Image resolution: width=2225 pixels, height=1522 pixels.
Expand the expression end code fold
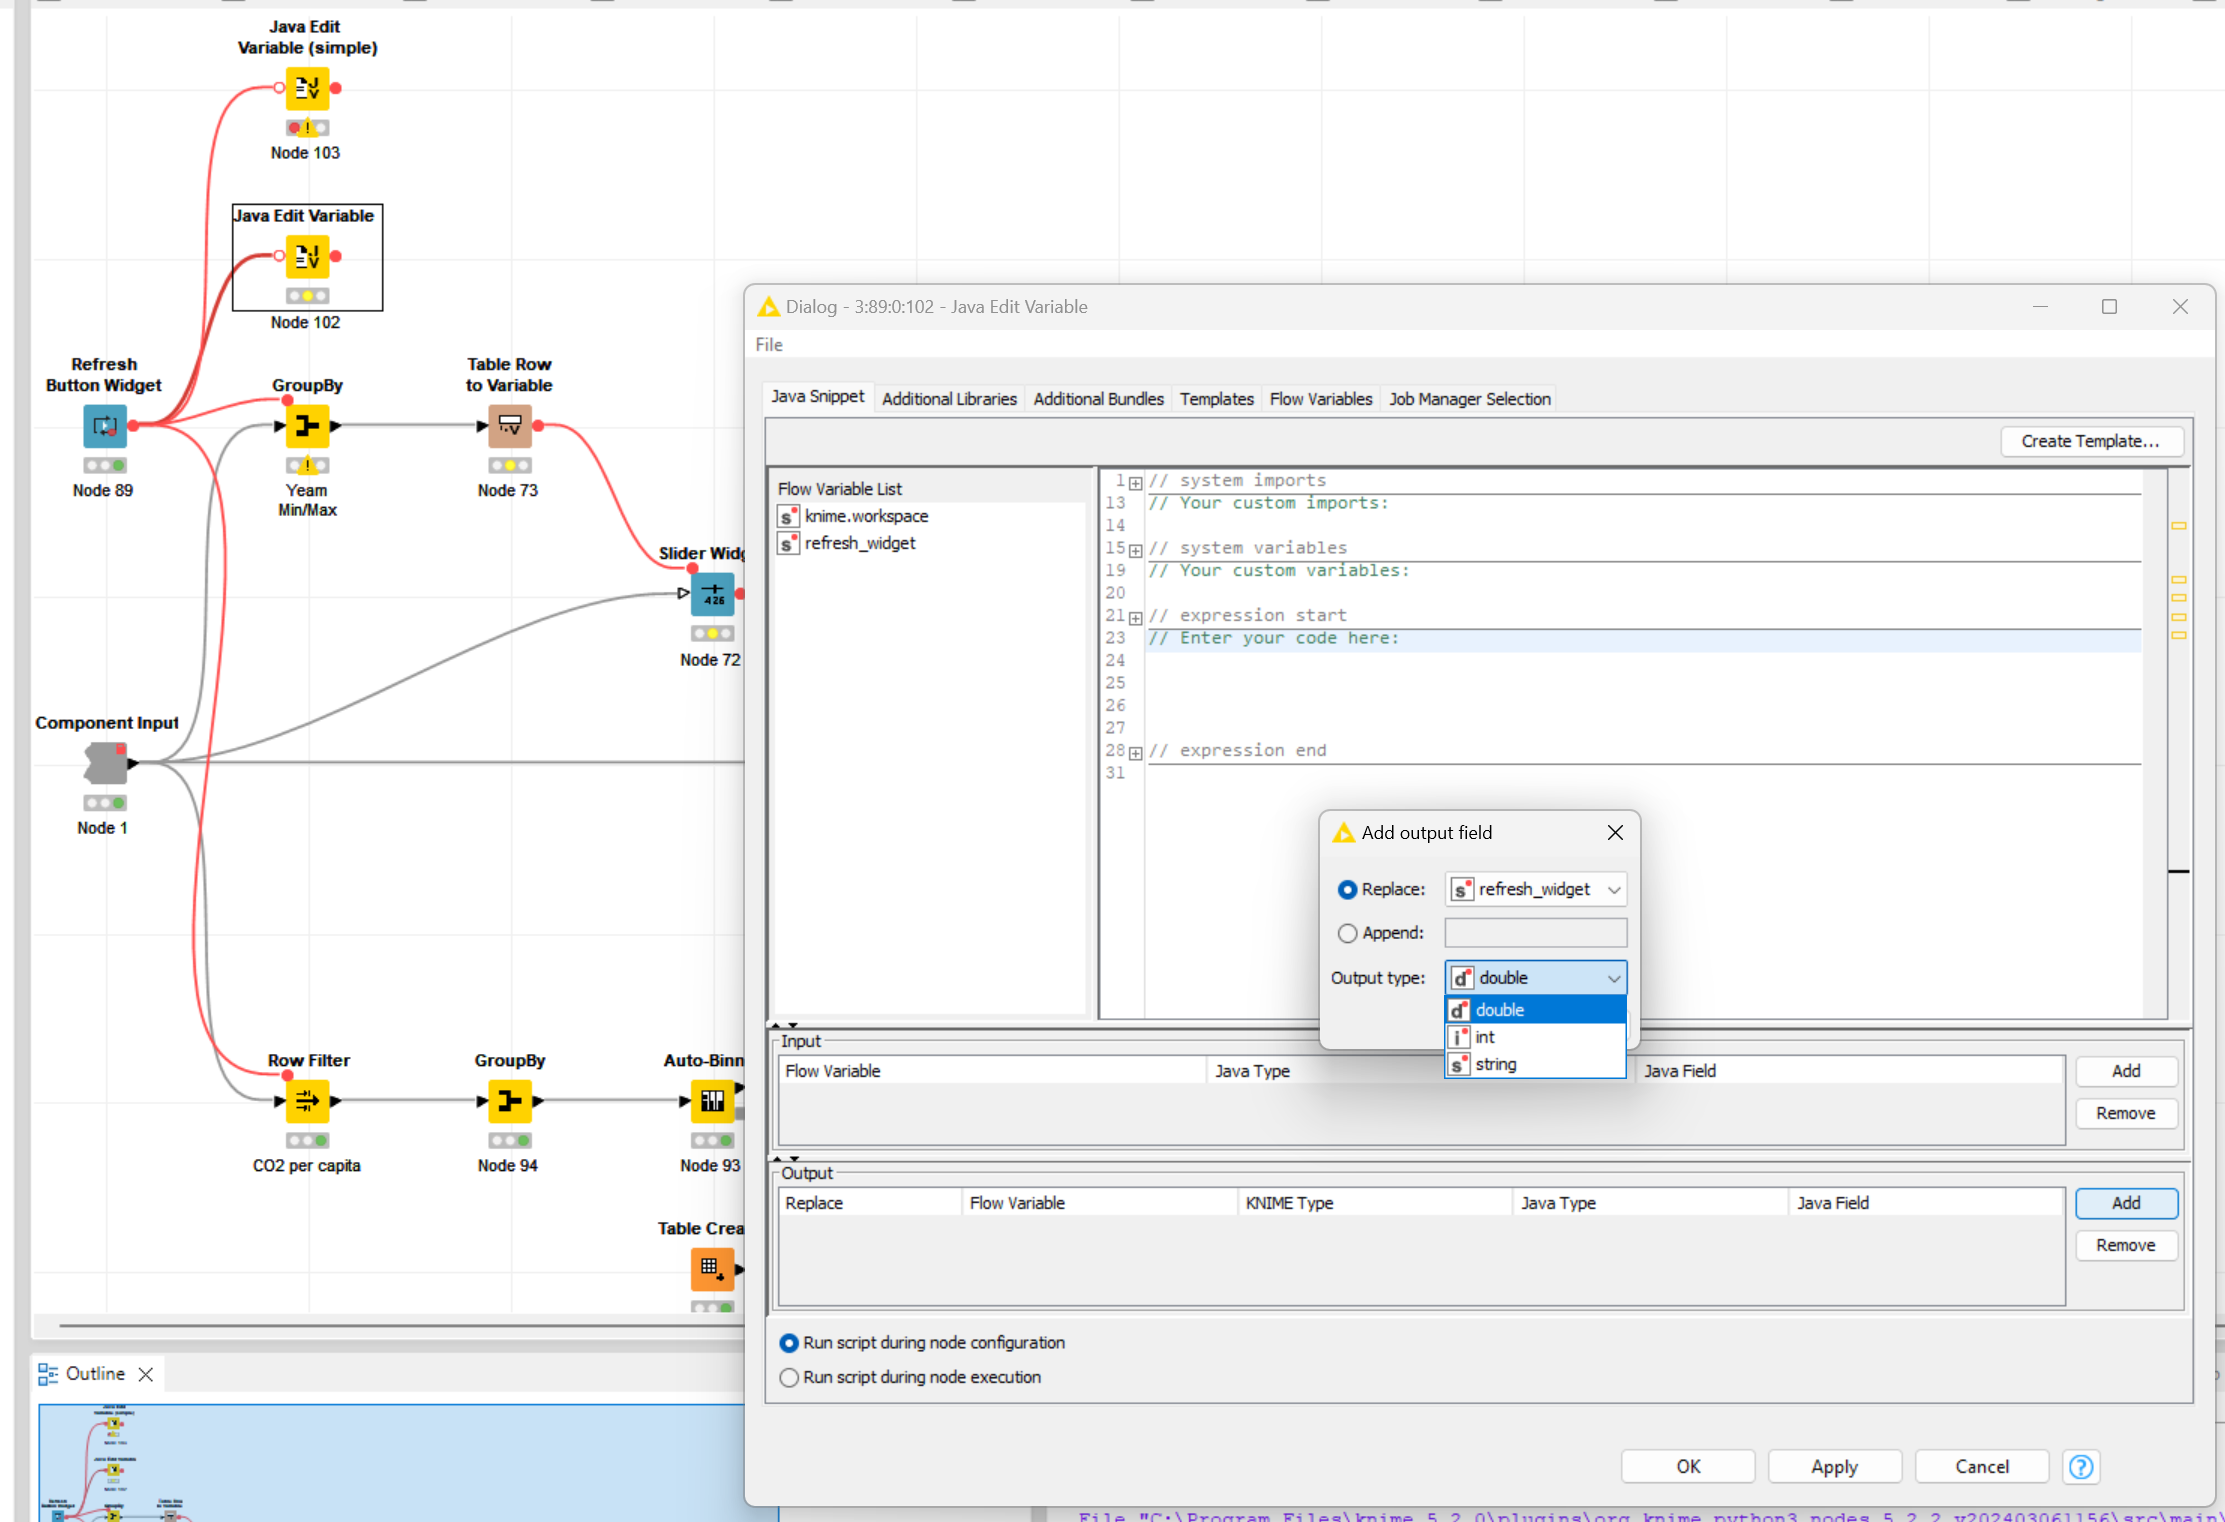[x=1136, y=753]
